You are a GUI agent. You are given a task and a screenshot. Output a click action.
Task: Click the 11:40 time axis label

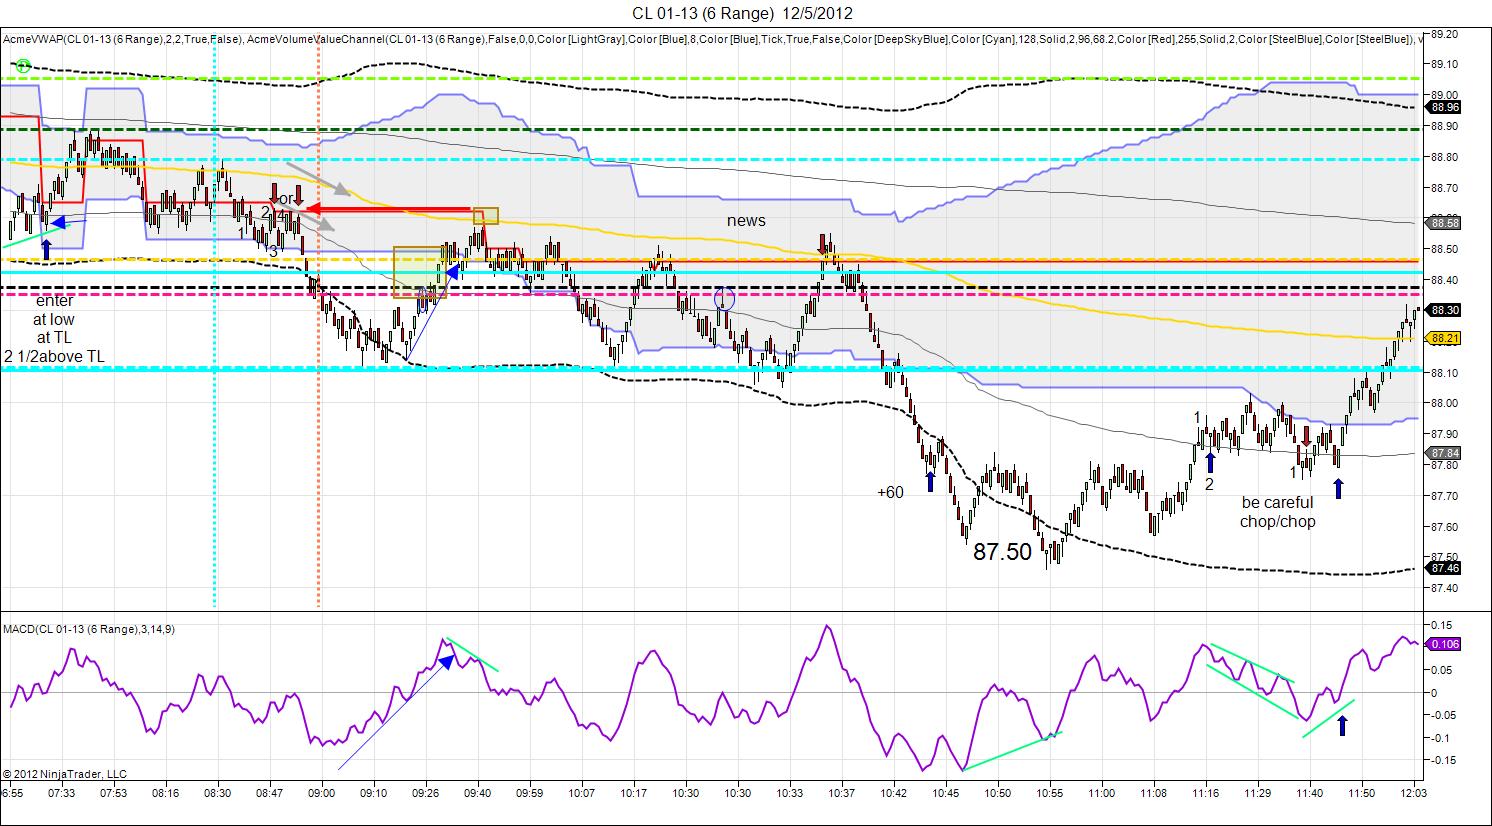[1309, 793]
